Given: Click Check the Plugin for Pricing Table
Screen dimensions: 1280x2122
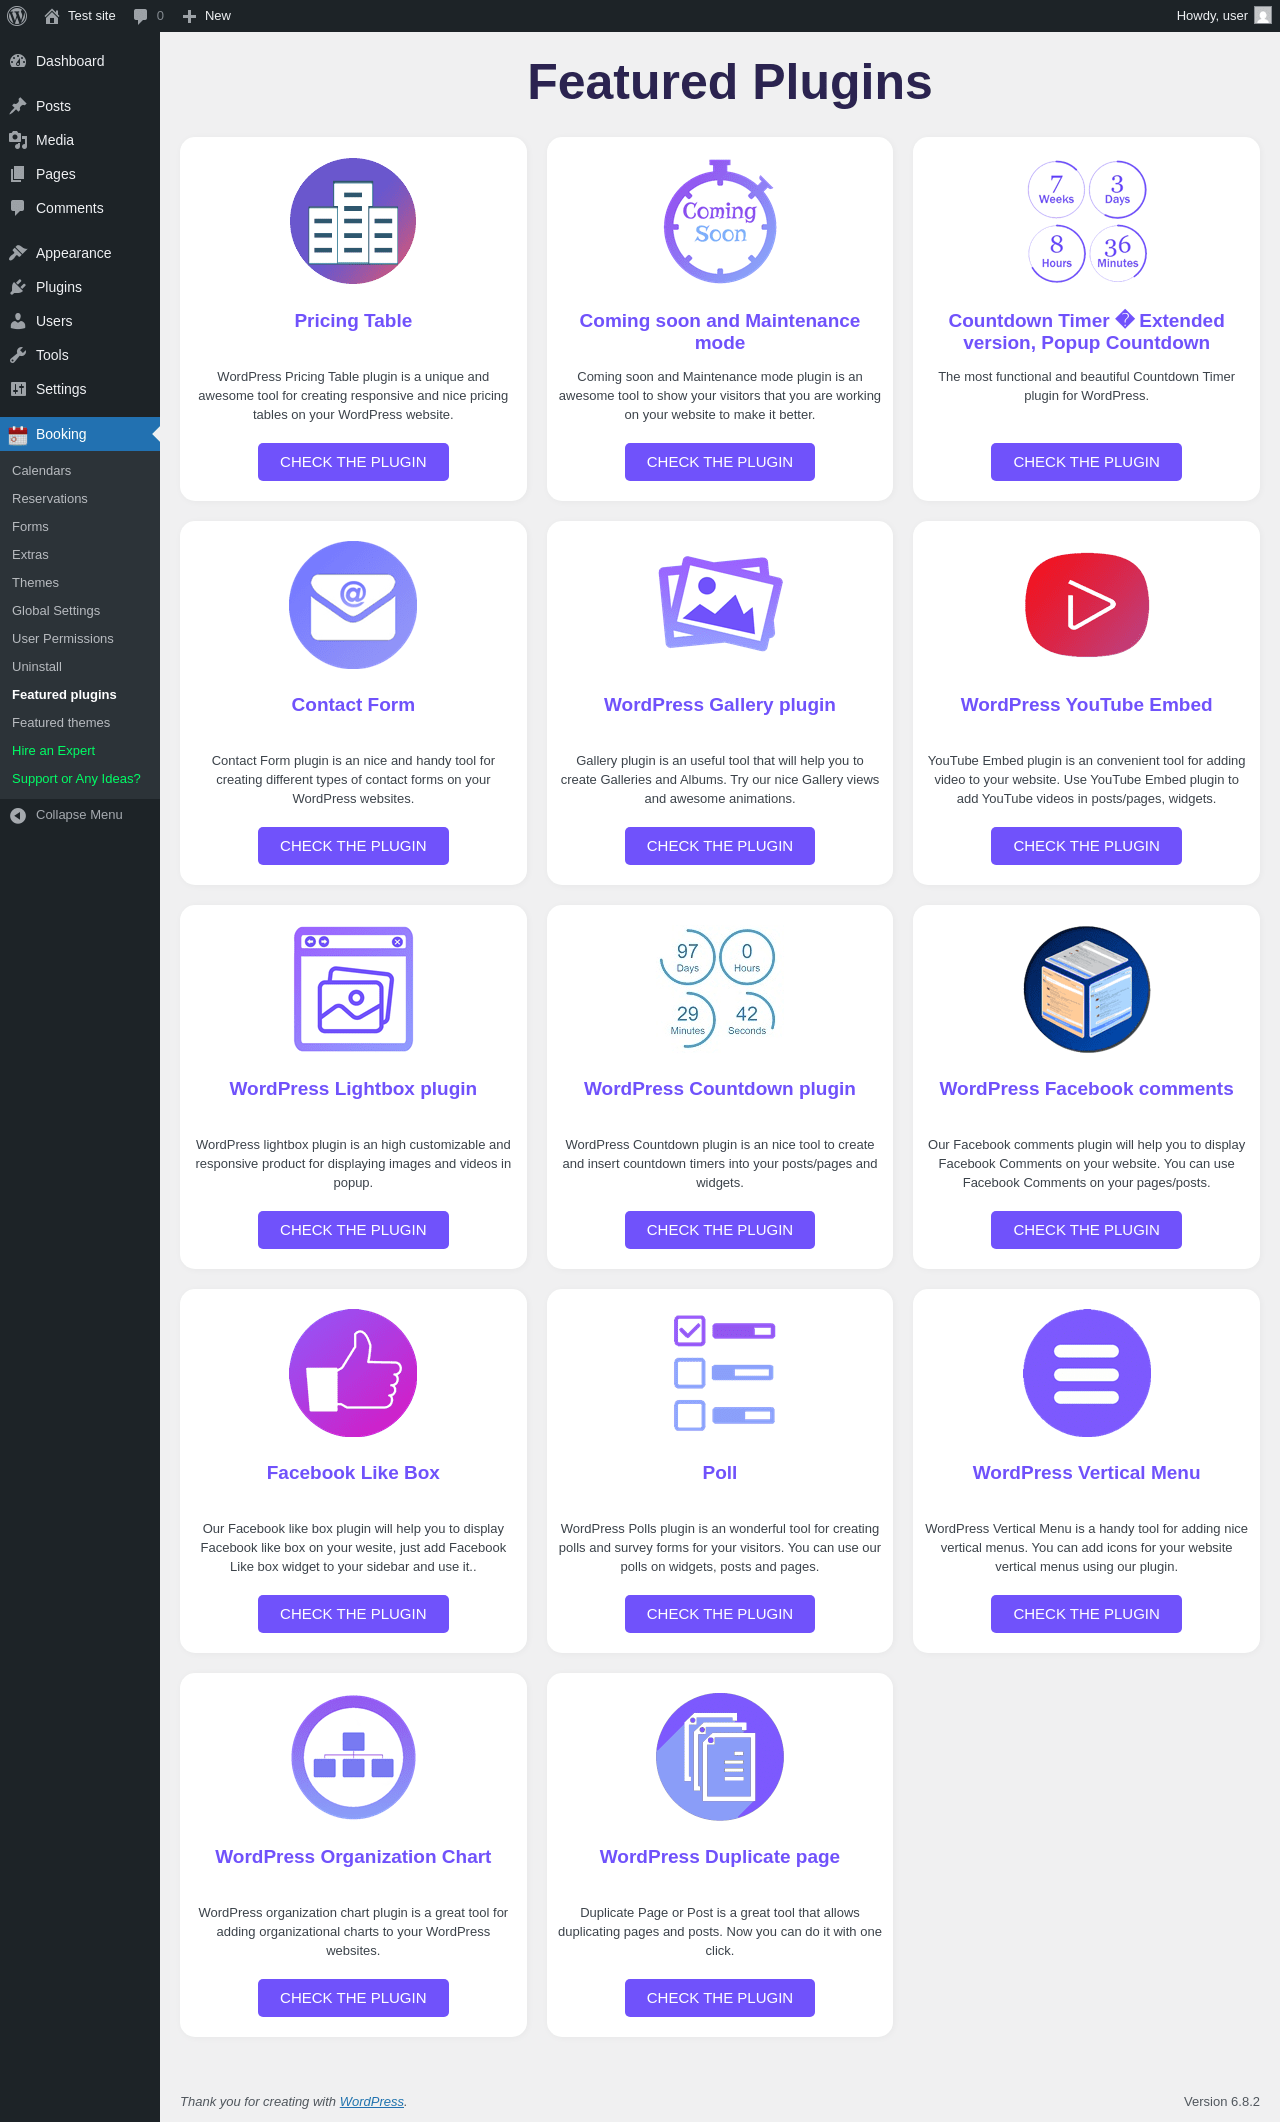Looking at the screenshot, I should point(353,462).
